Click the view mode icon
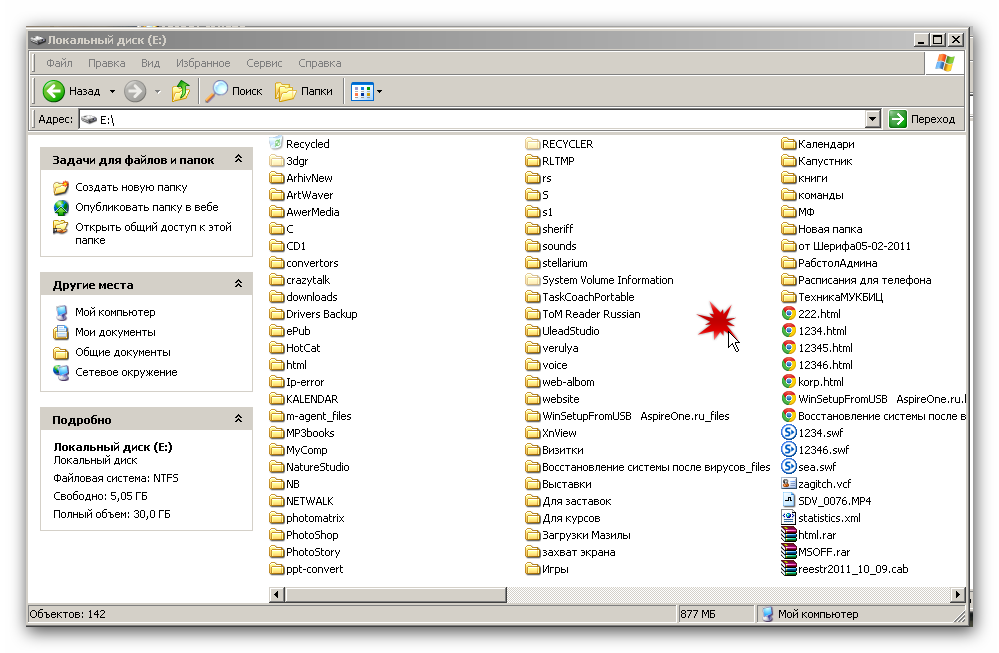Screen dimensions: 999x653 pyautogui.click(x=362, y=92)
